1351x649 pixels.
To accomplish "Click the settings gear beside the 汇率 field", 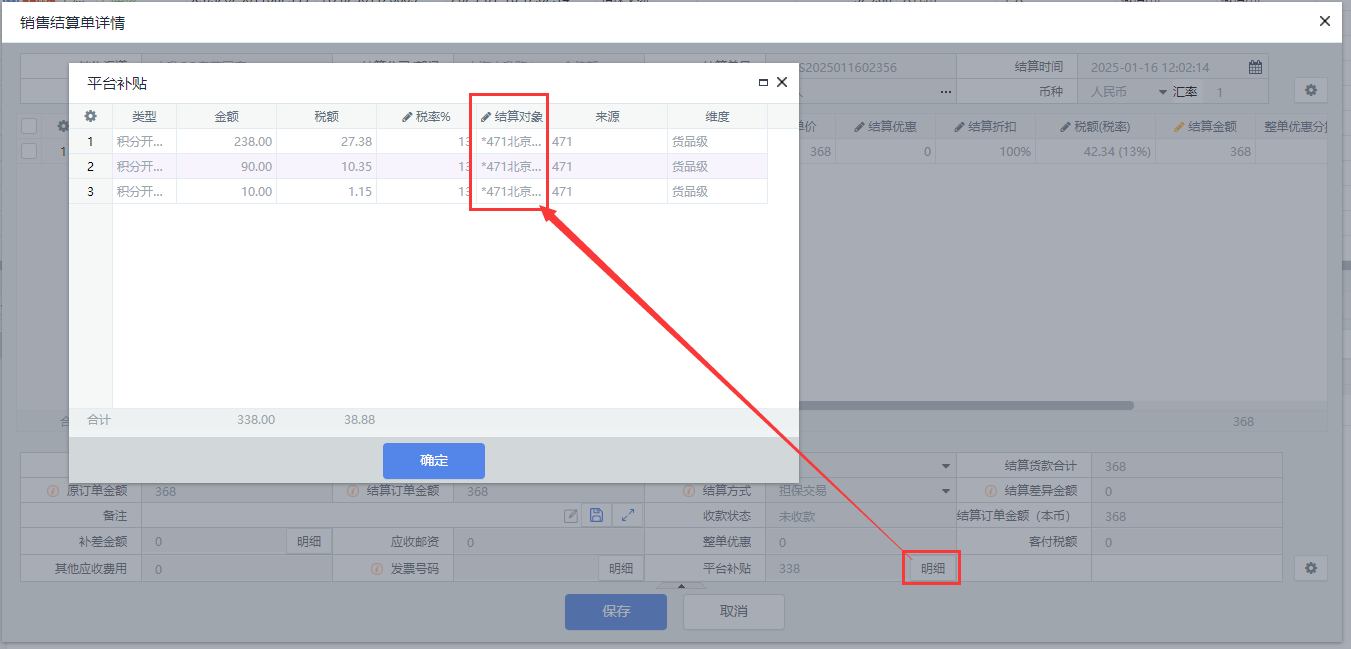I will 1310,91.
